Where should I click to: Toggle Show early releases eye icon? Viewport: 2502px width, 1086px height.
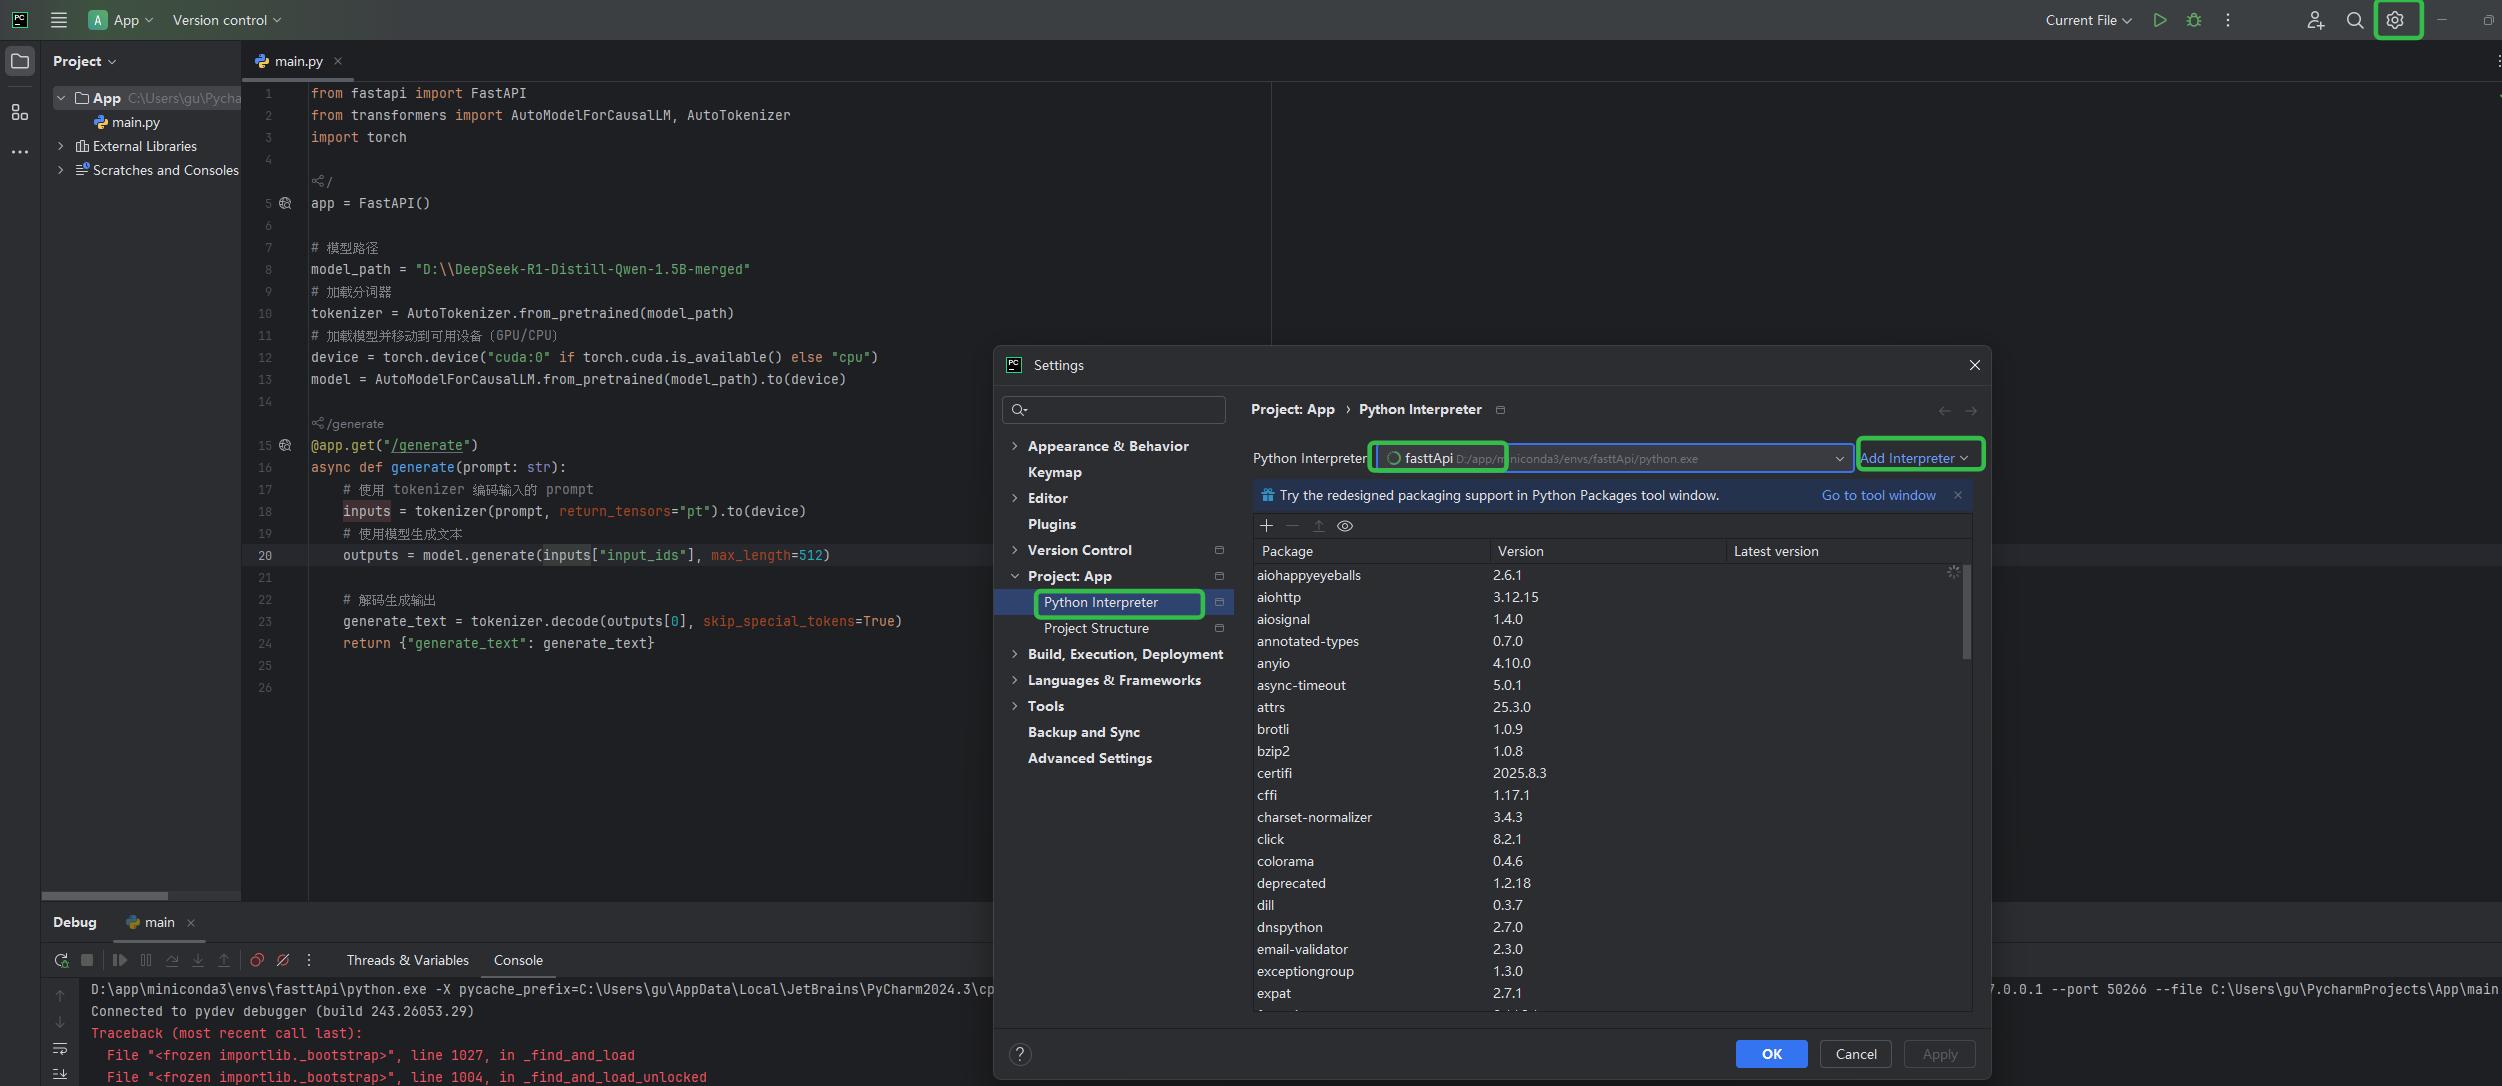(1345, 526)
